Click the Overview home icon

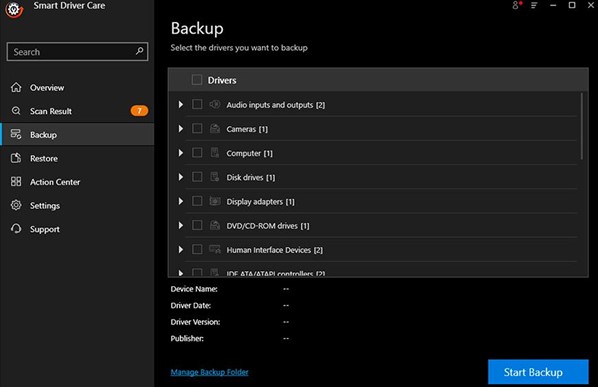point(16,87)
